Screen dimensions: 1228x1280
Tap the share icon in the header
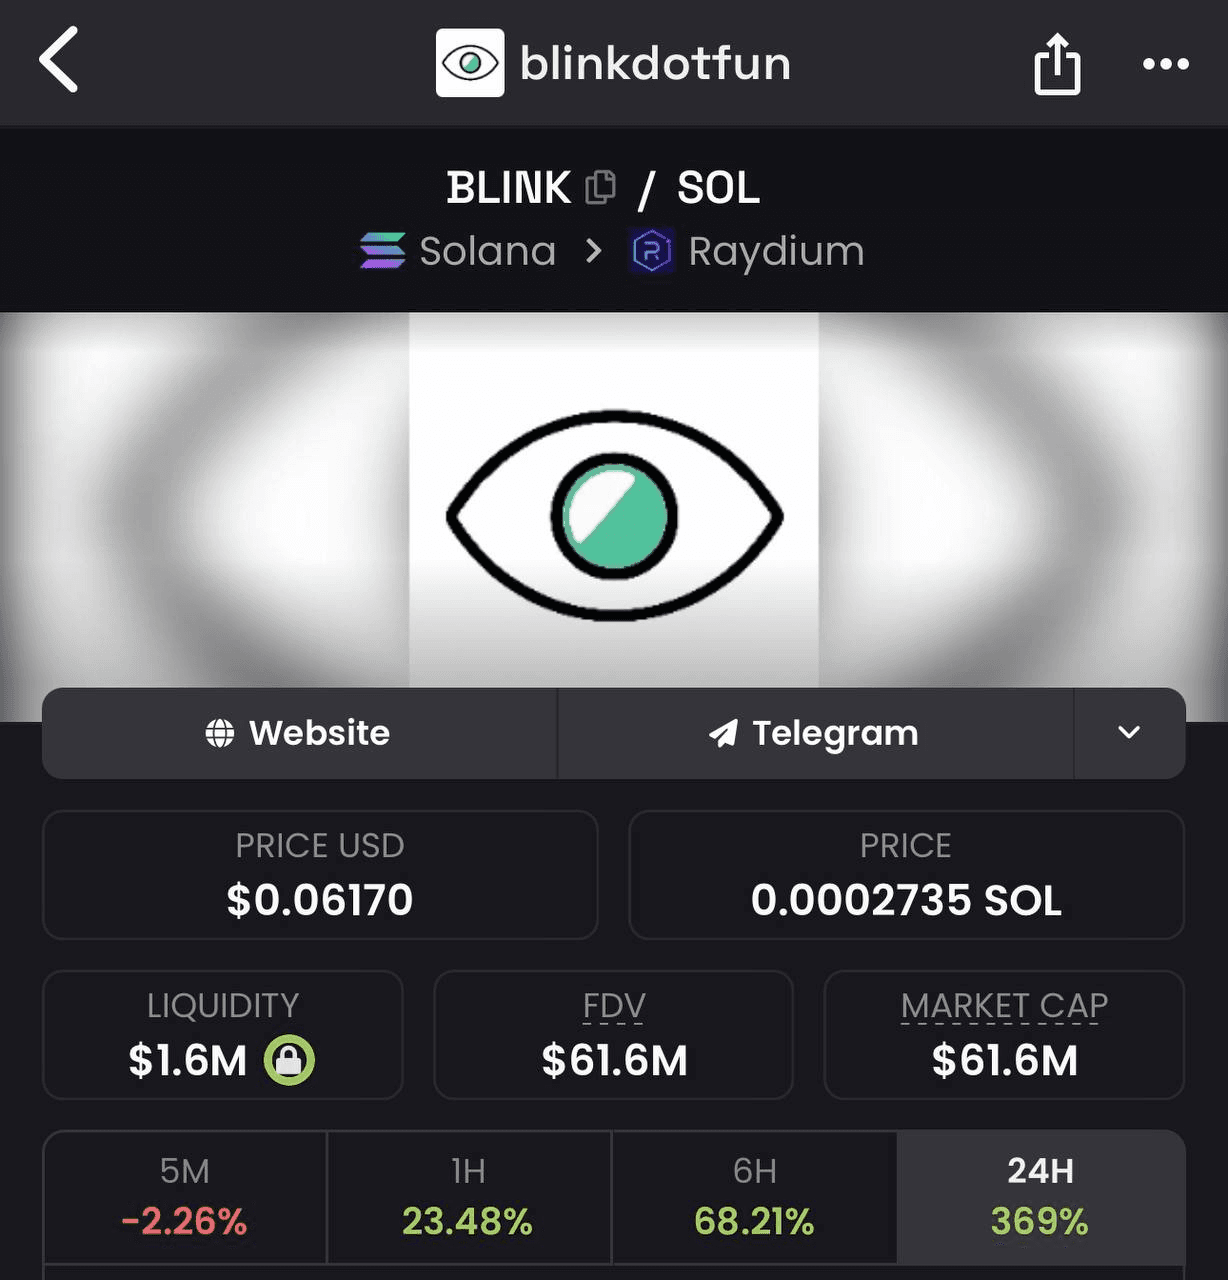[1057, 63]
